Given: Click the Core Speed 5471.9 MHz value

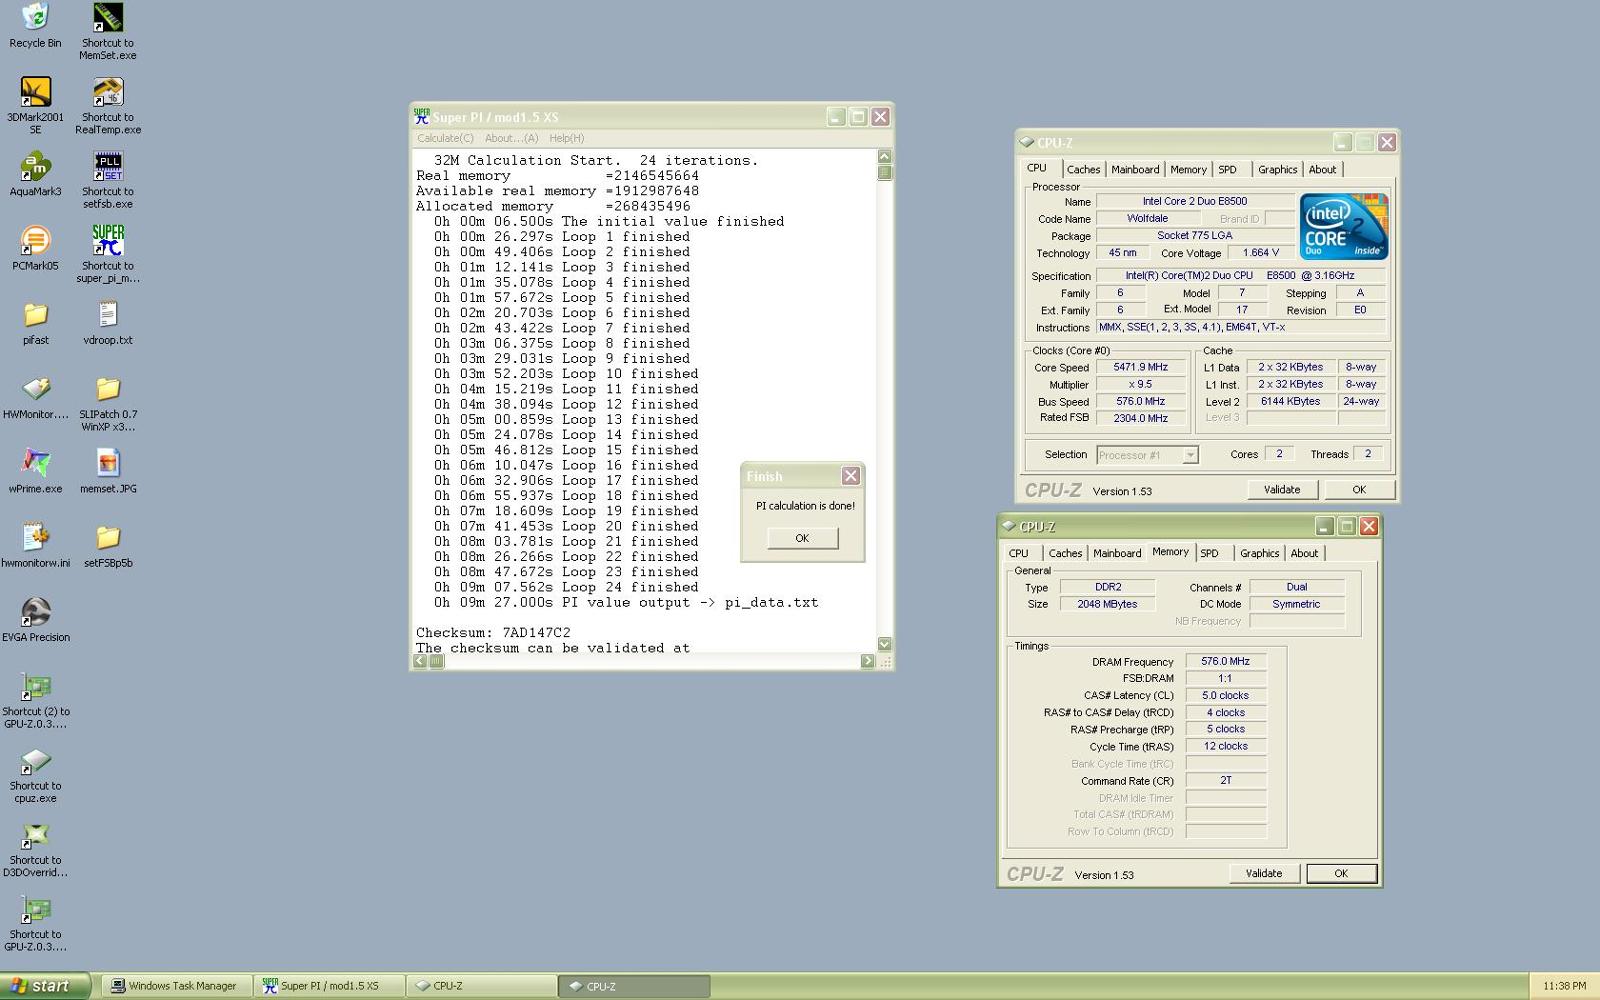Looking at the screenshot, I should coord(1141,368).
